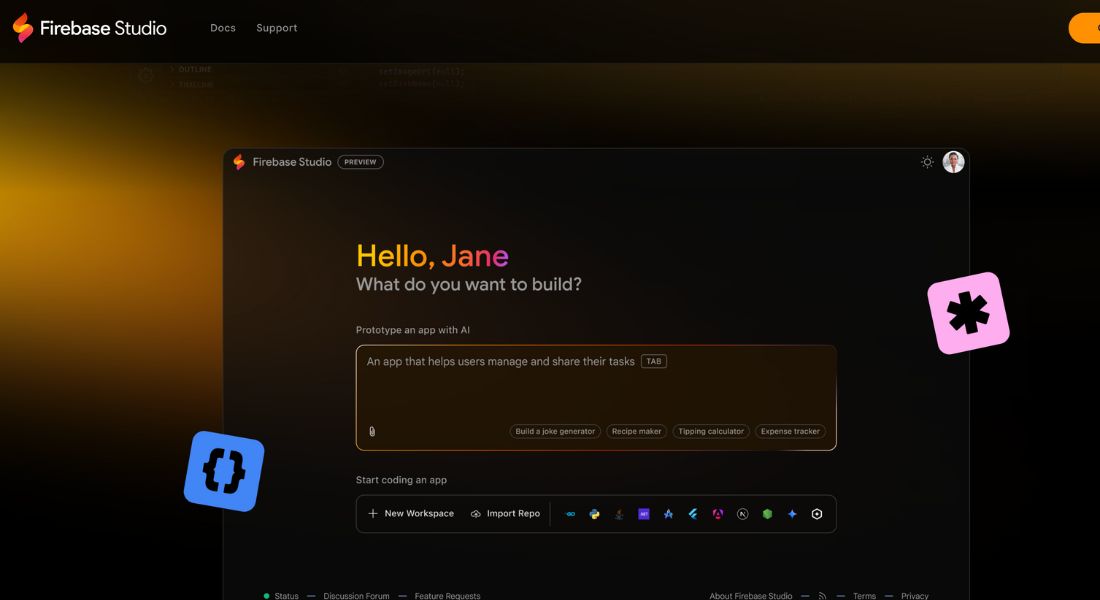Select the Go template icon
The width and height of the screenshot is (1100, 600).
pyautogui.click(x=570, y=514)
